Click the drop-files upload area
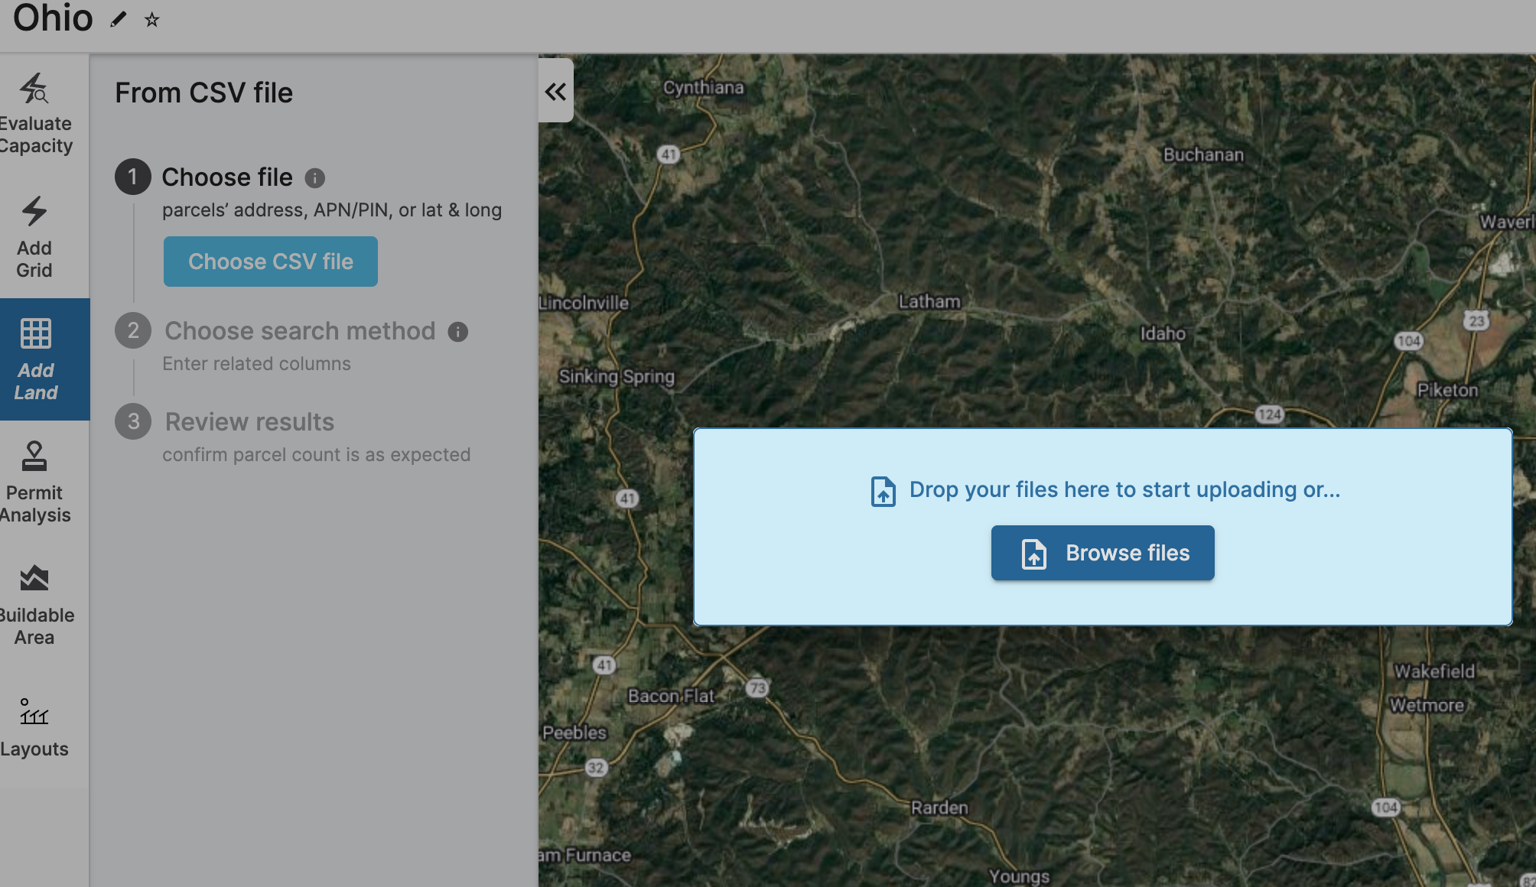1536x887 pixels. click(x=1102, y=470)
